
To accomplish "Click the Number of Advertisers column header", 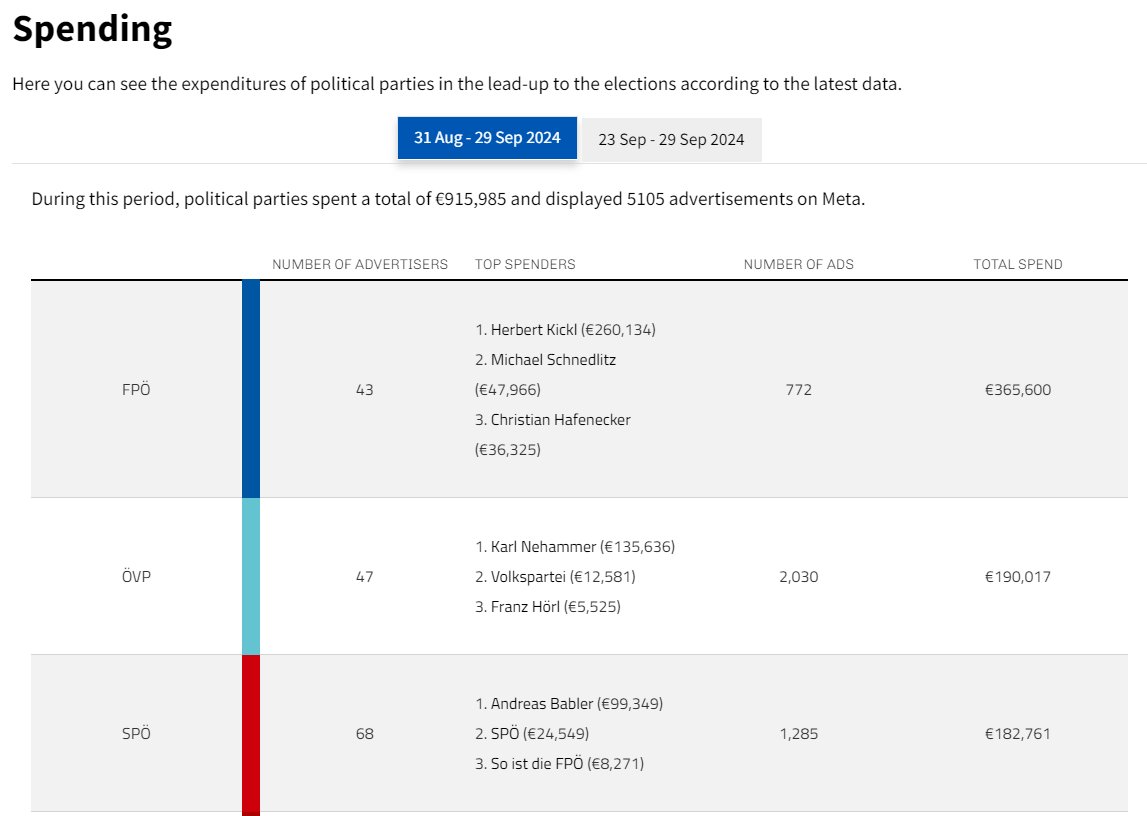I will point(360,264).
